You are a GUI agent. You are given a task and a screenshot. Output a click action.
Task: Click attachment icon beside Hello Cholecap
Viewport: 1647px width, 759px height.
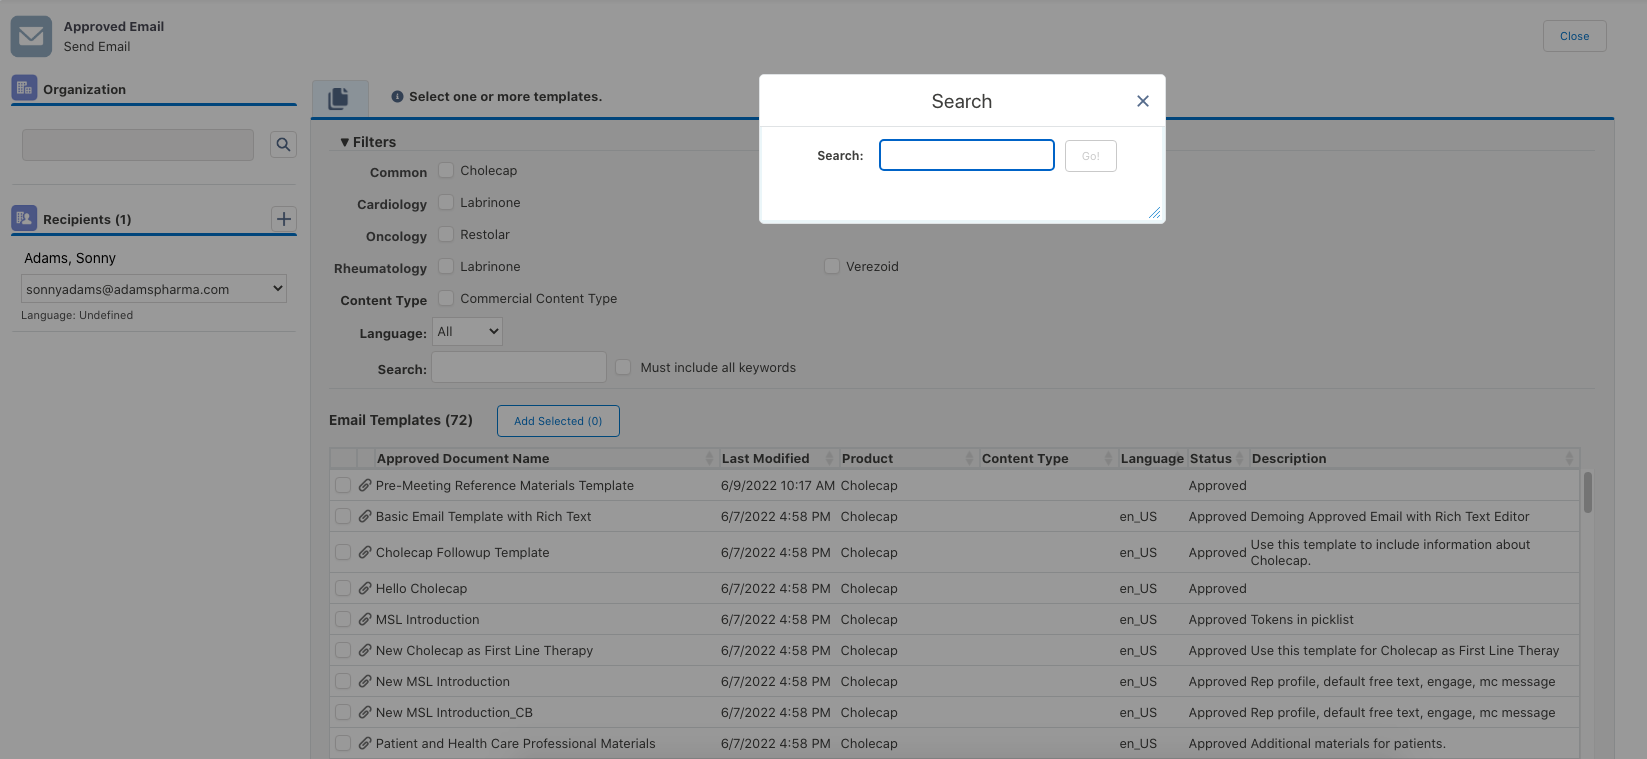(x=365, y=588)
